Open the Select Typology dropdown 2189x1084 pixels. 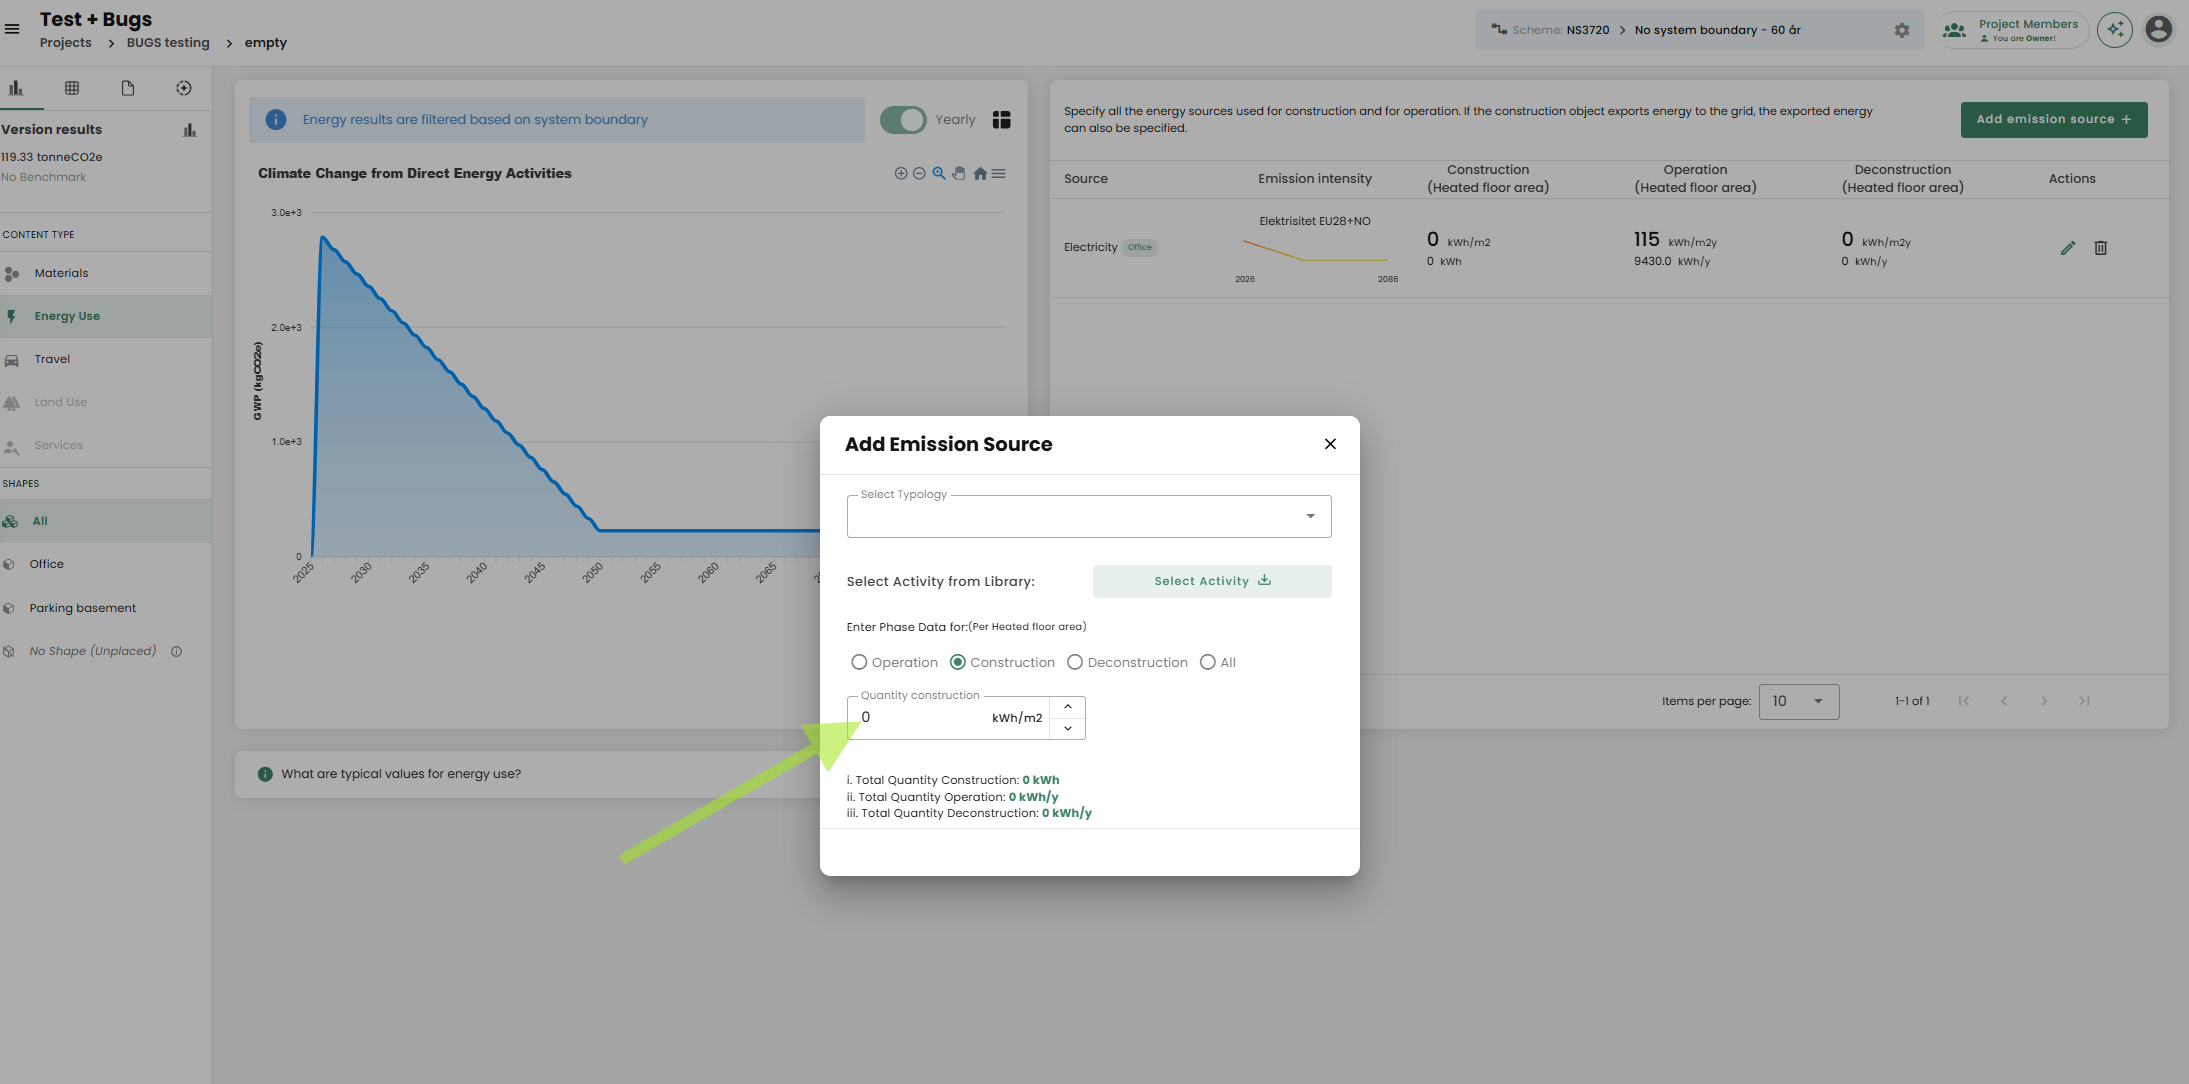1088,517
